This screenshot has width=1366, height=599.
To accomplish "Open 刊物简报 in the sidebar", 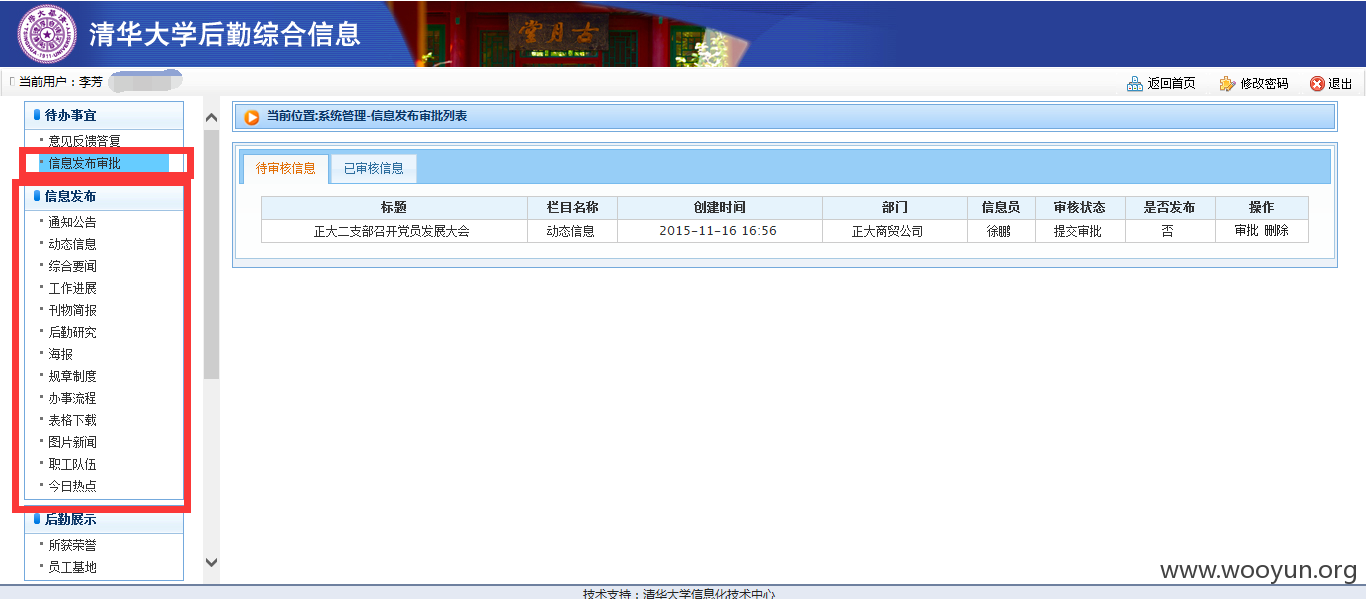I will (x=73, y=310).
